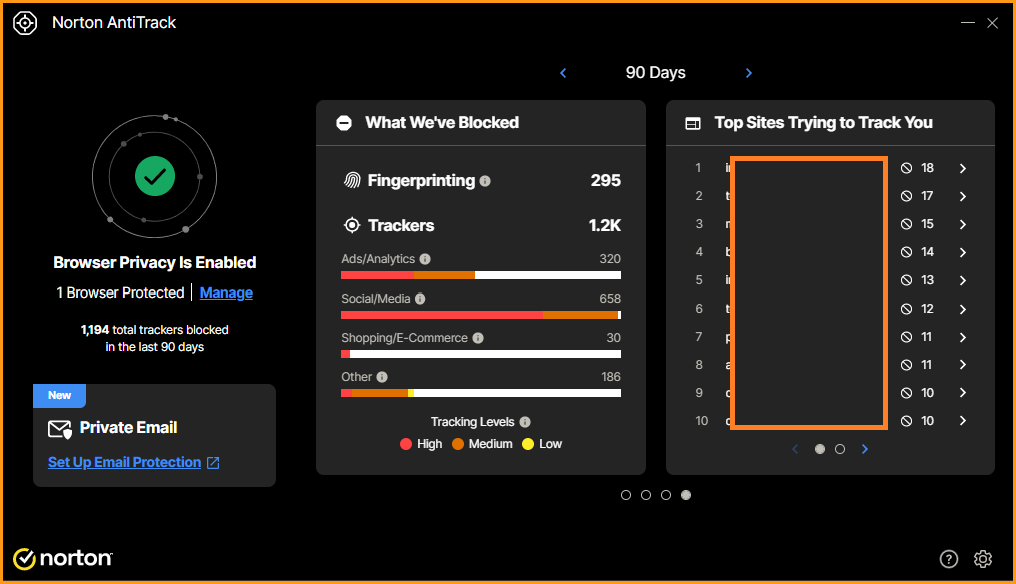Click the Norton AntiTrack logo icon
This screenshot has width=1016, height=584.
click(x=25, y=23)
